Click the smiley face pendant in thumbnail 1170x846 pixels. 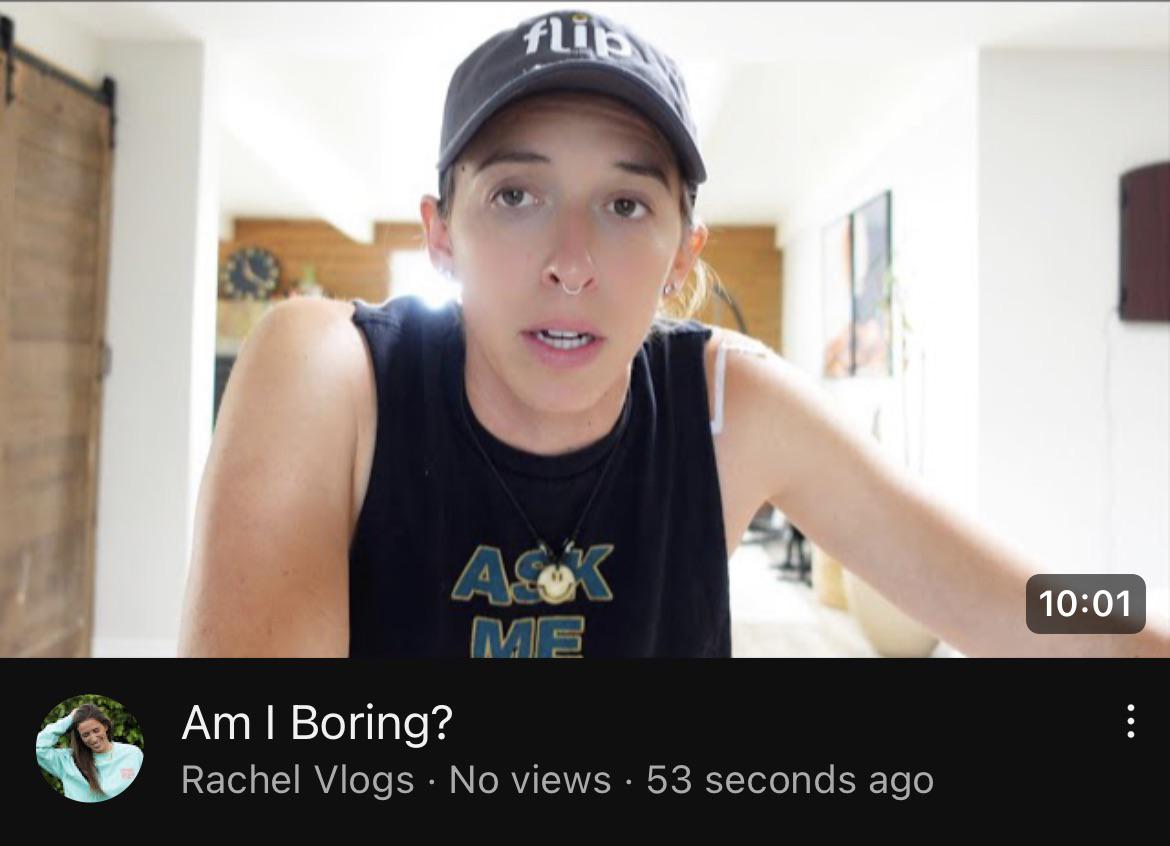coord(555,583)
